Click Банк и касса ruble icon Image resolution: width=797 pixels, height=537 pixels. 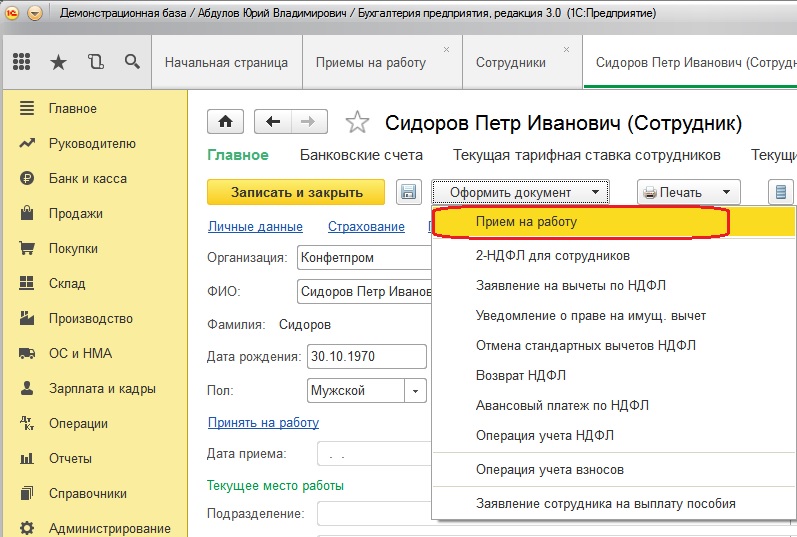click(x=27, y=178)
